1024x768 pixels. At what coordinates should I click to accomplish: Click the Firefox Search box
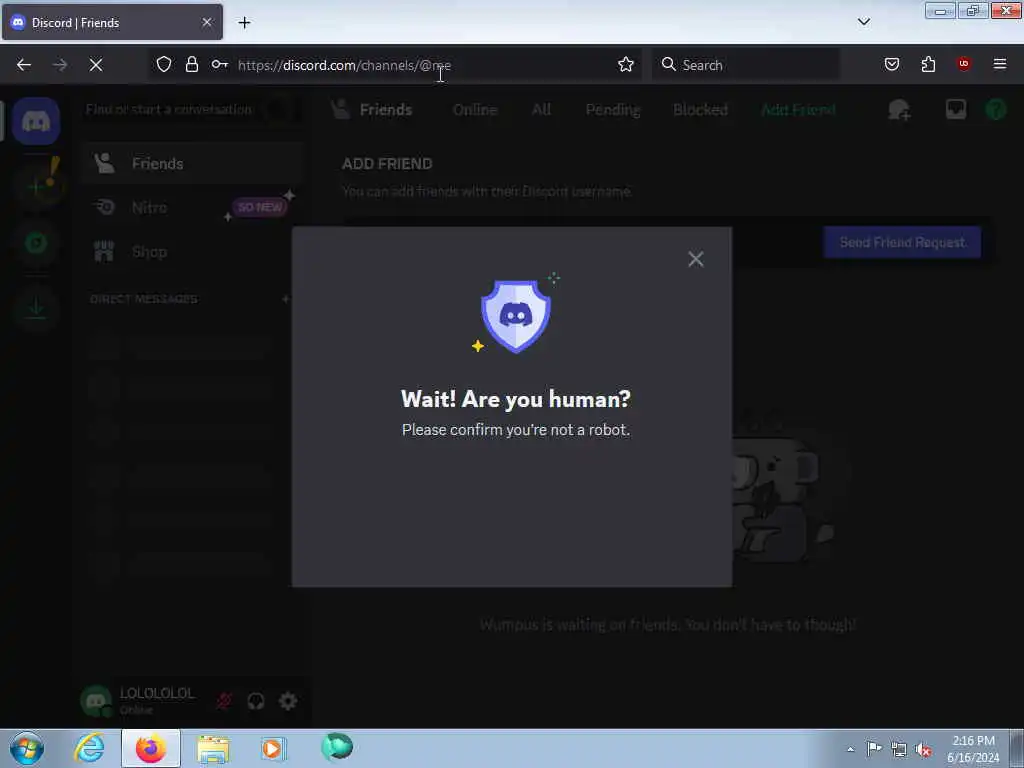click(x=746, y=65)
